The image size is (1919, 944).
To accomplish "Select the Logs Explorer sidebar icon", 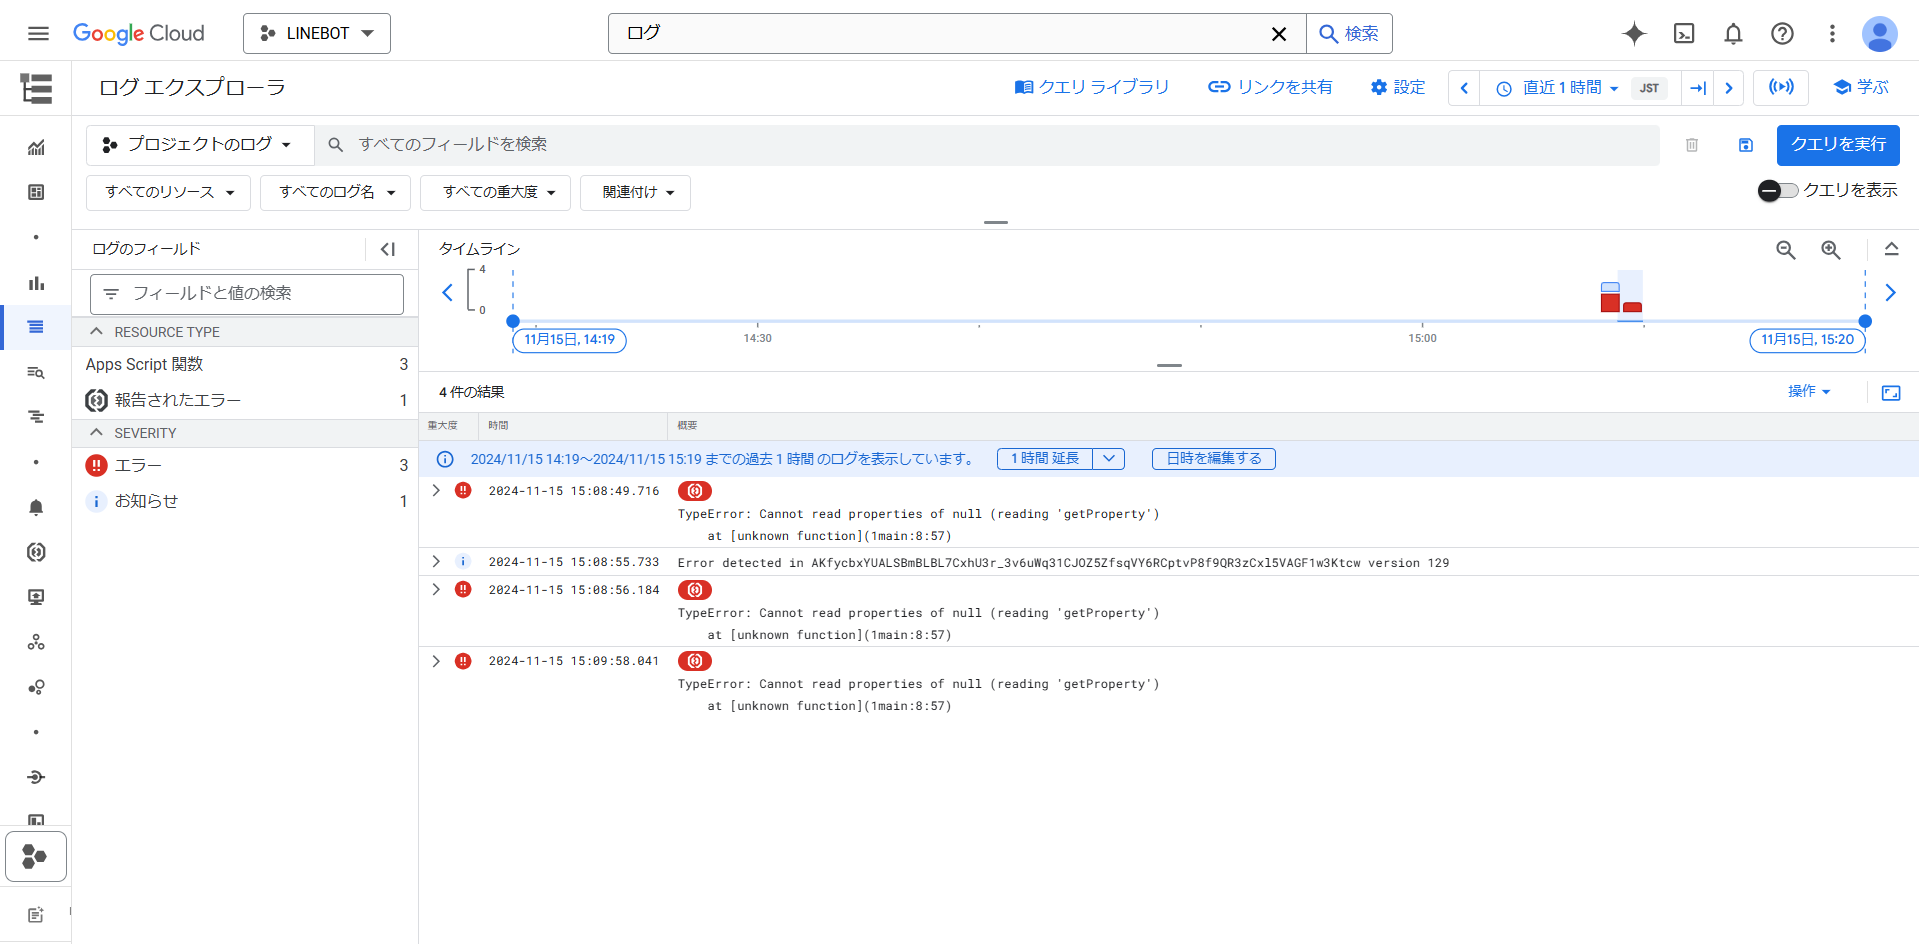I will click(36, 327).
